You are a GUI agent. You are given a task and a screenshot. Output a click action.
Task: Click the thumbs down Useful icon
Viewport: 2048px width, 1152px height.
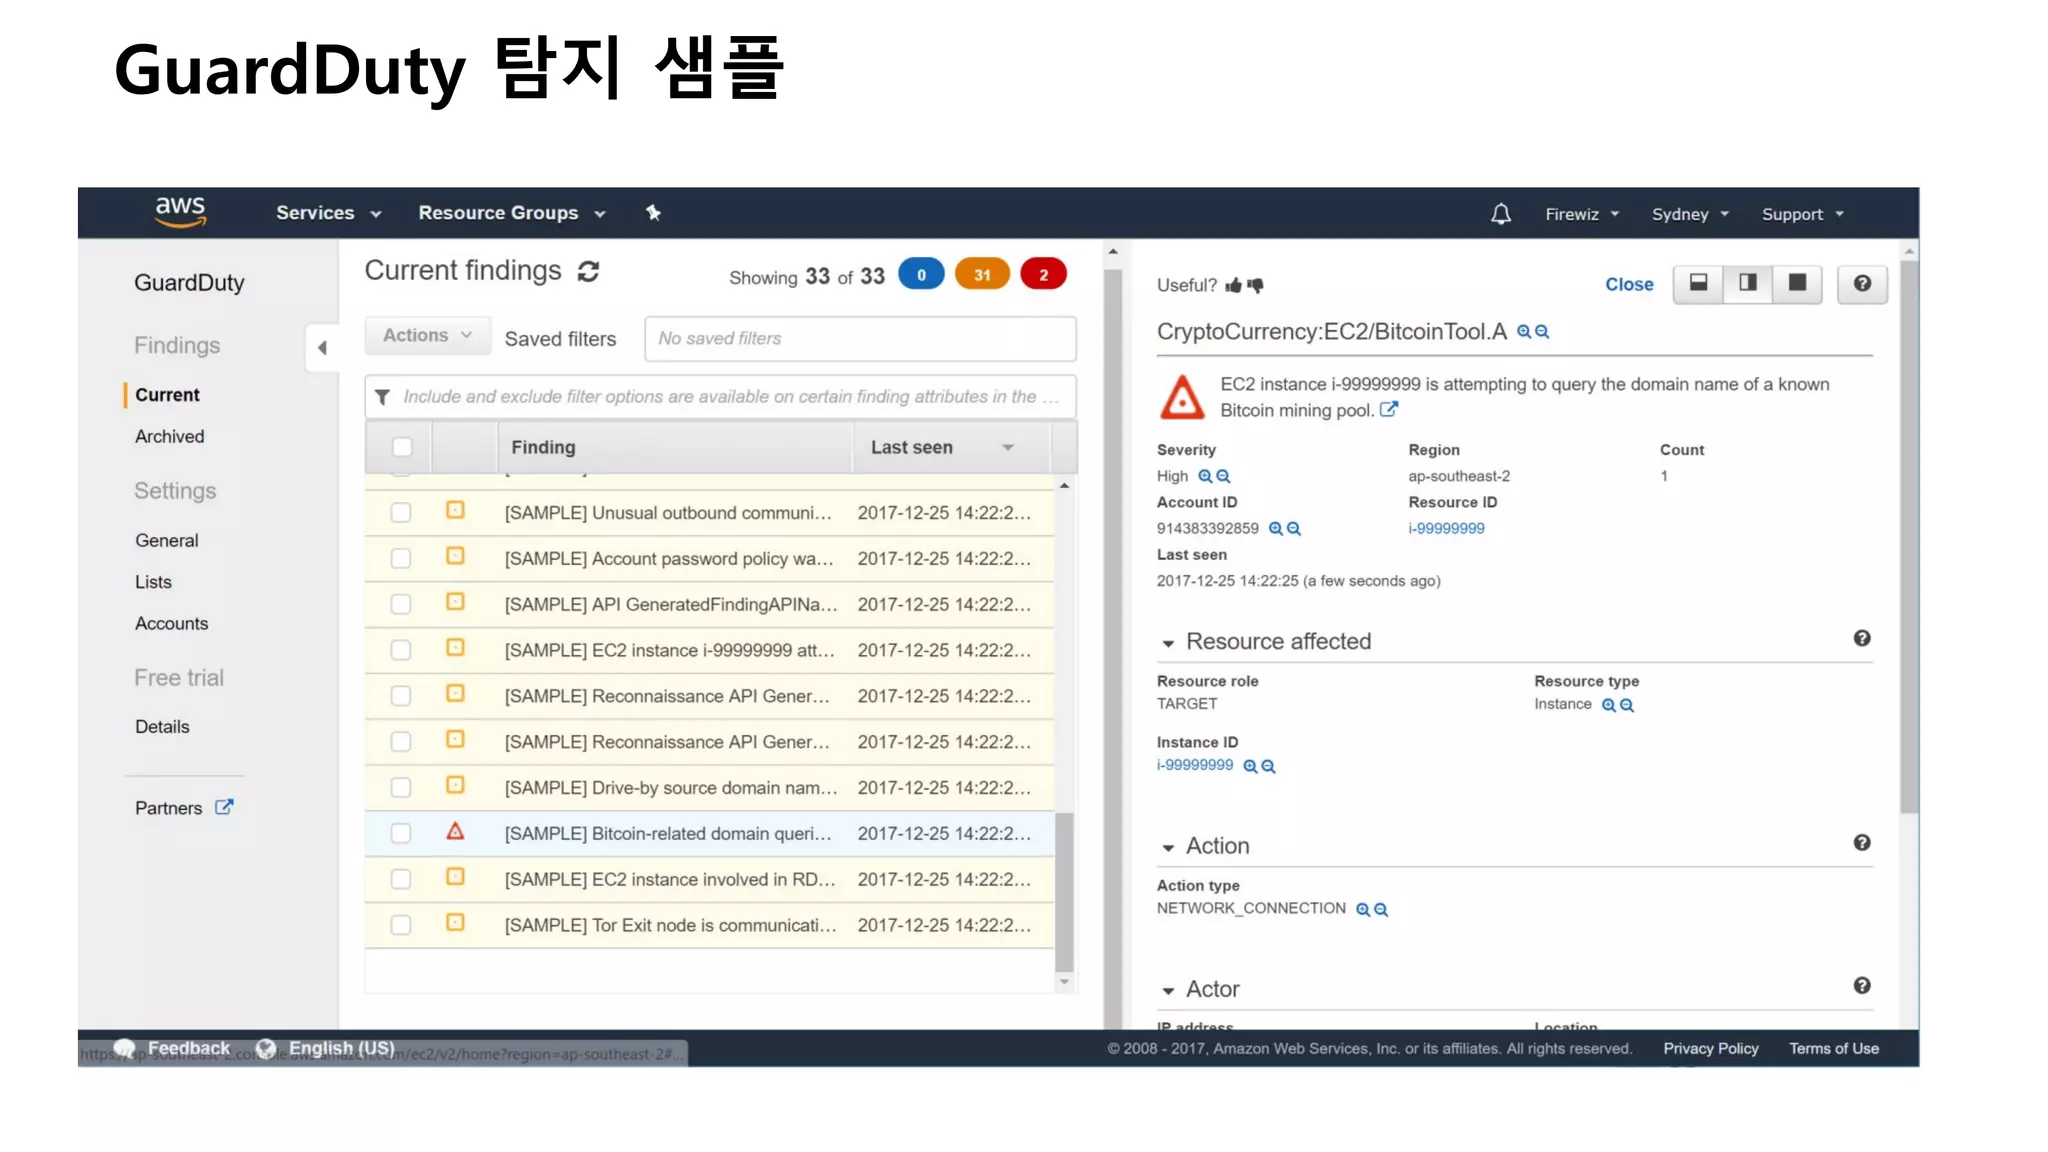tap(1255, 285)
